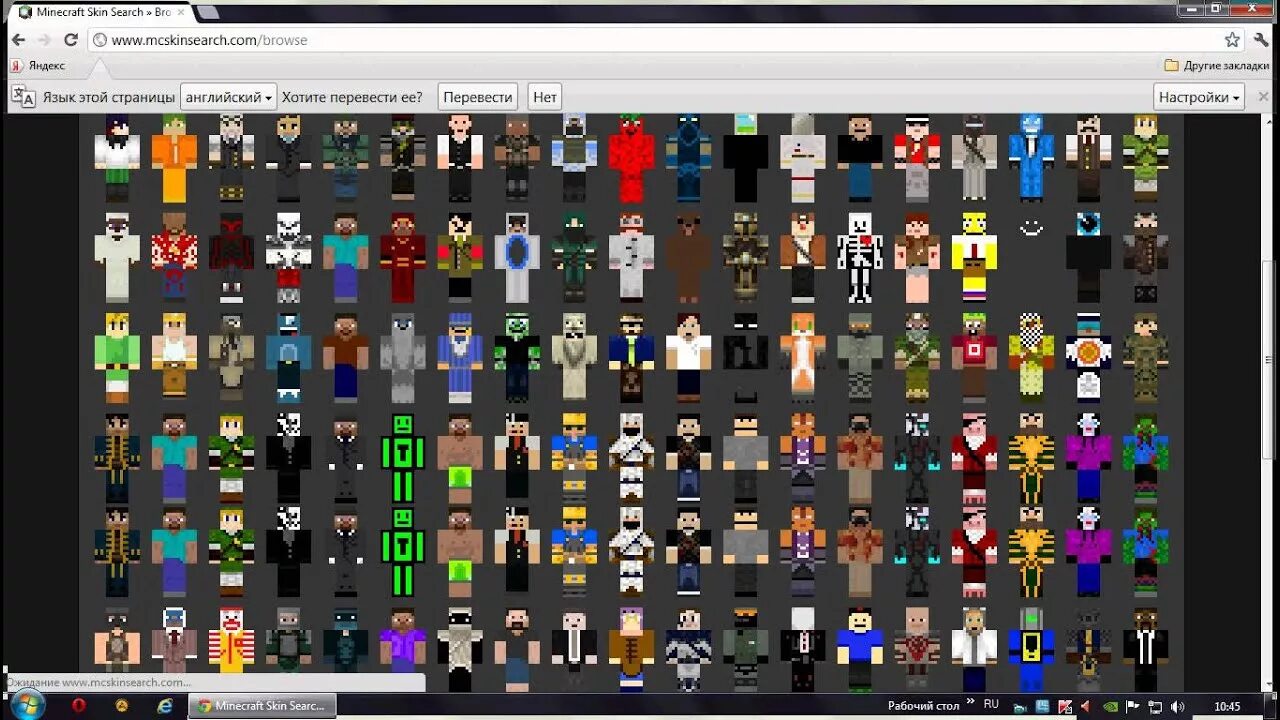Viewport: 1280px width, 720px height.
Task: Open the Windows Start orb
Action: (27, 705)
